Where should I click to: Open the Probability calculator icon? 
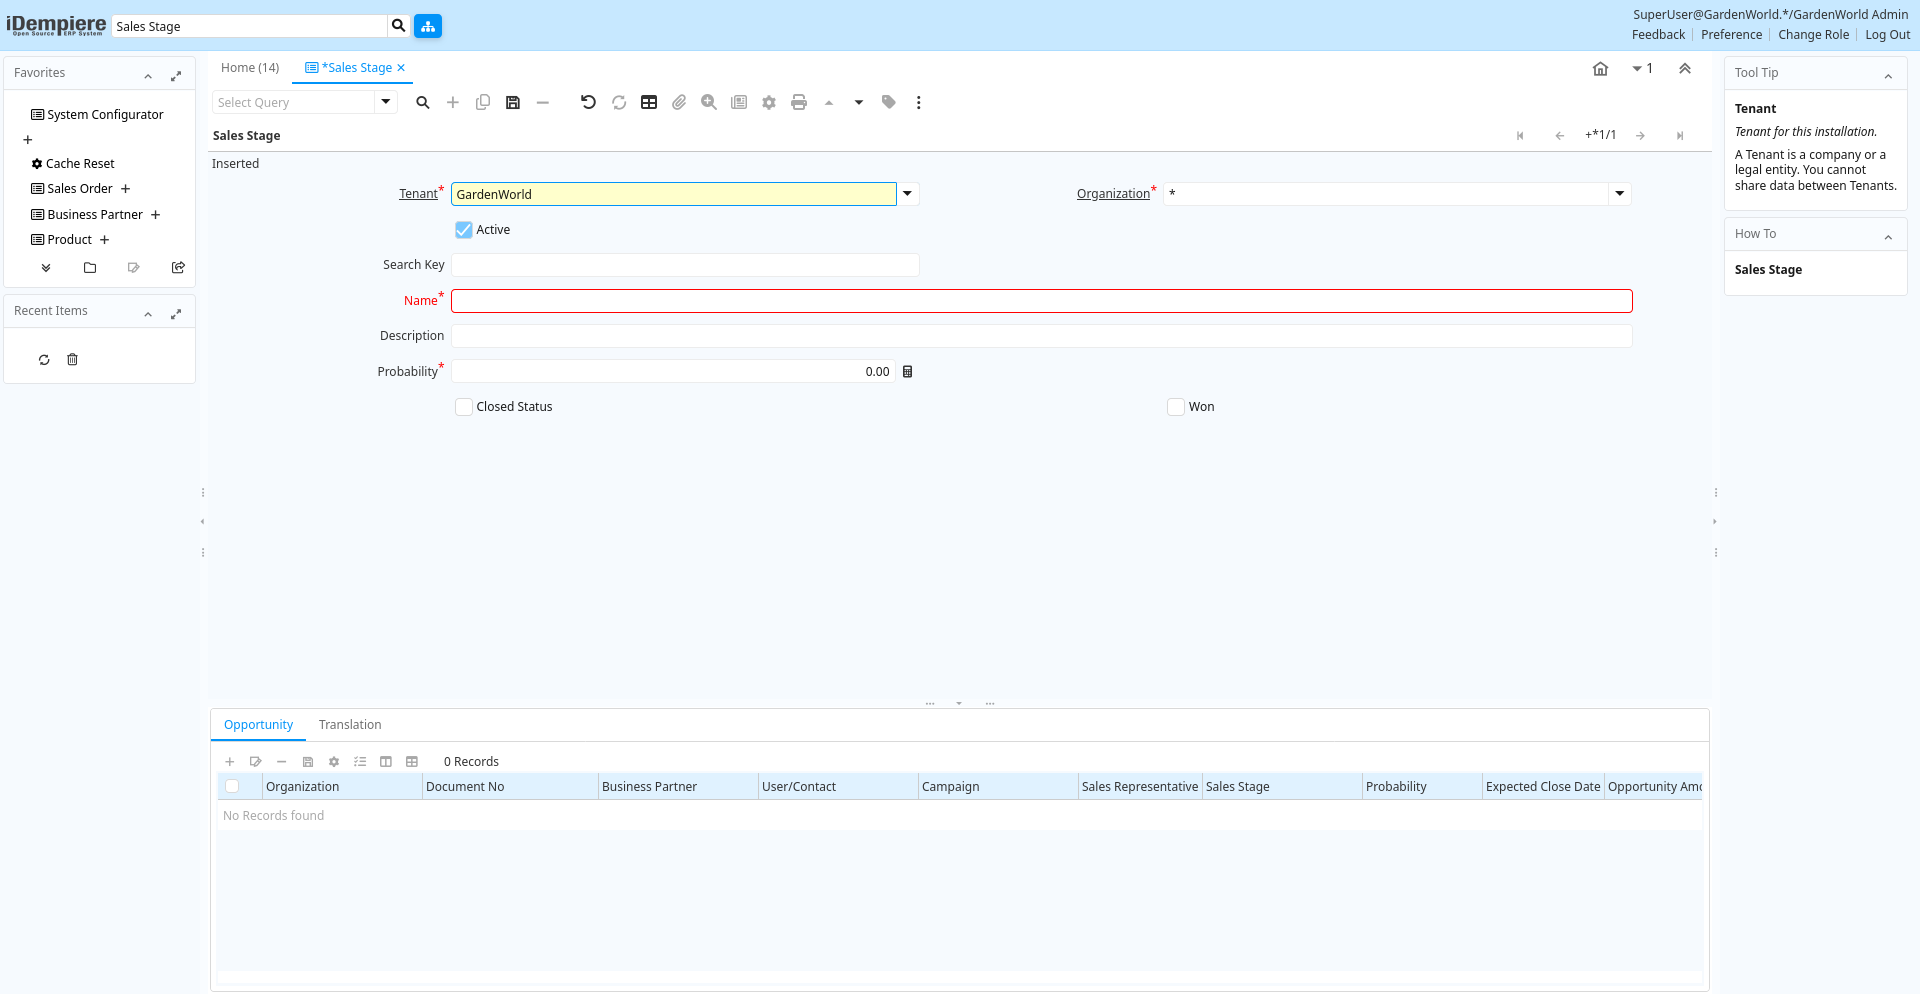pyautogui.click(x=908, y=372)
